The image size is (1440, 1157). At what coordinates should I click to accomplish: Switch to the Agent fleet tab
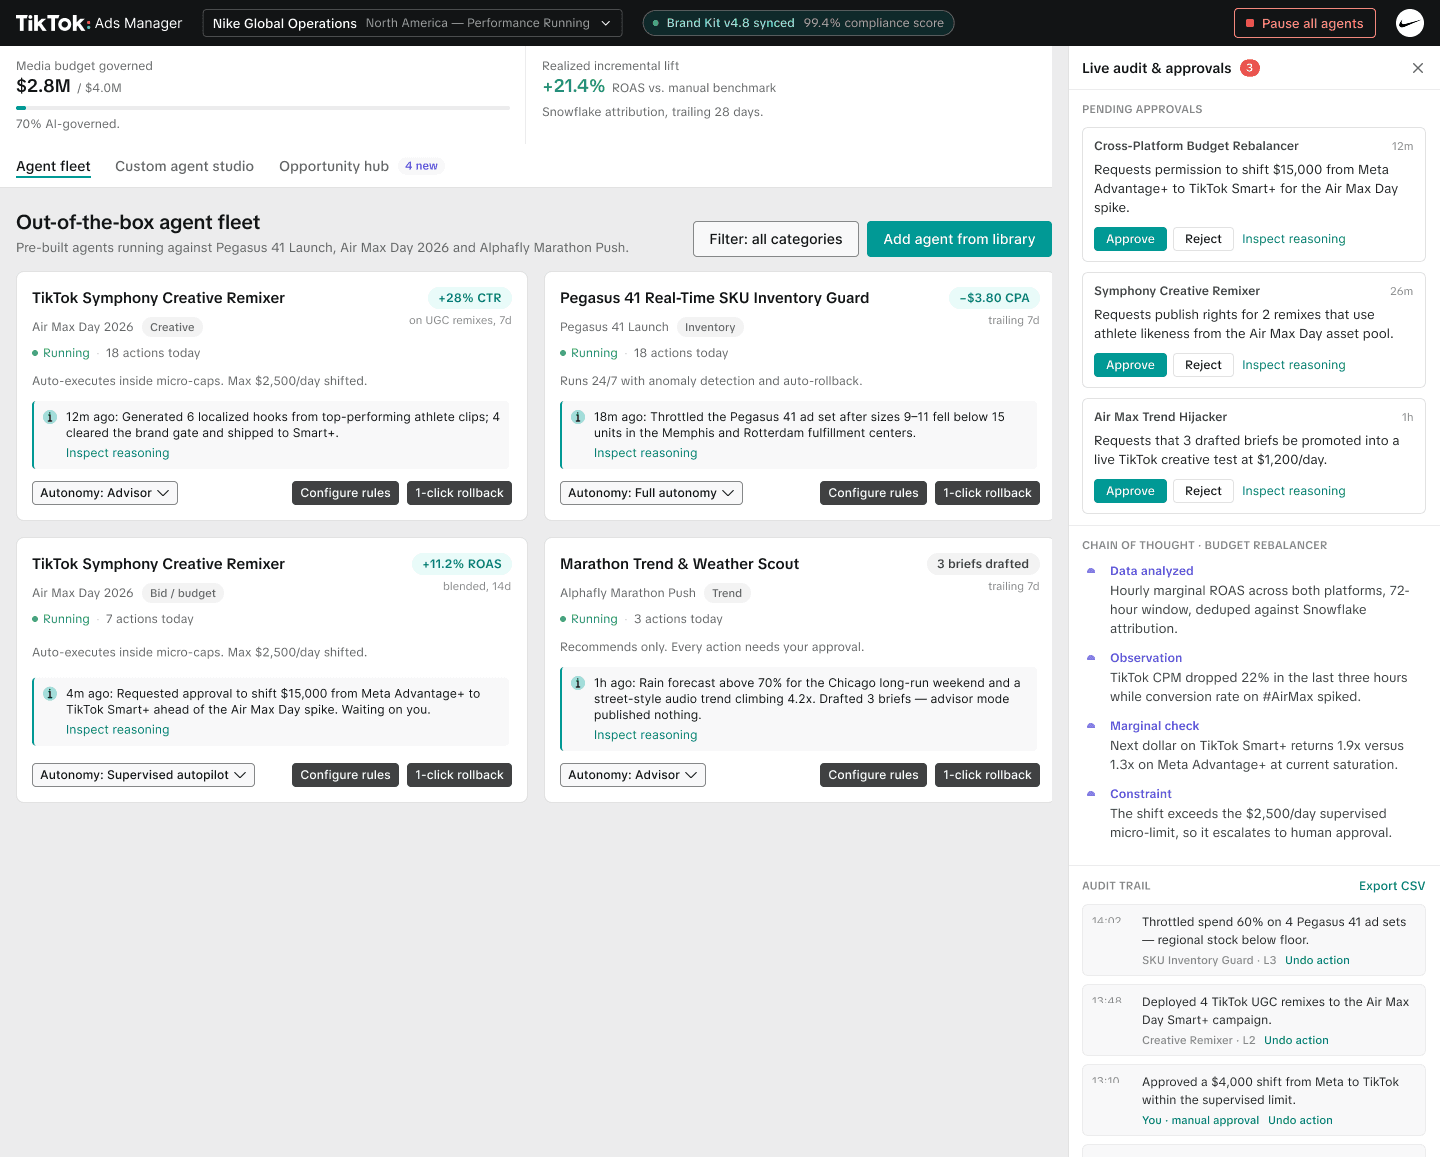click(53, 166)
